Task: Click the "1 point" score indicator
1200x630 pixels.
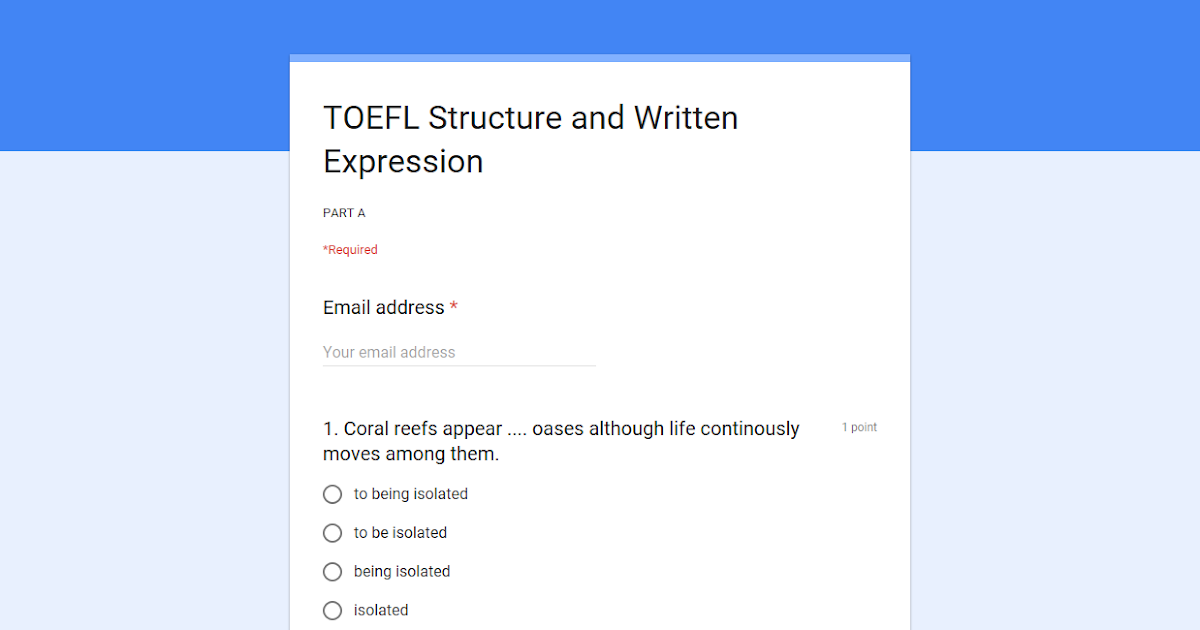Action: coord(859,427)
